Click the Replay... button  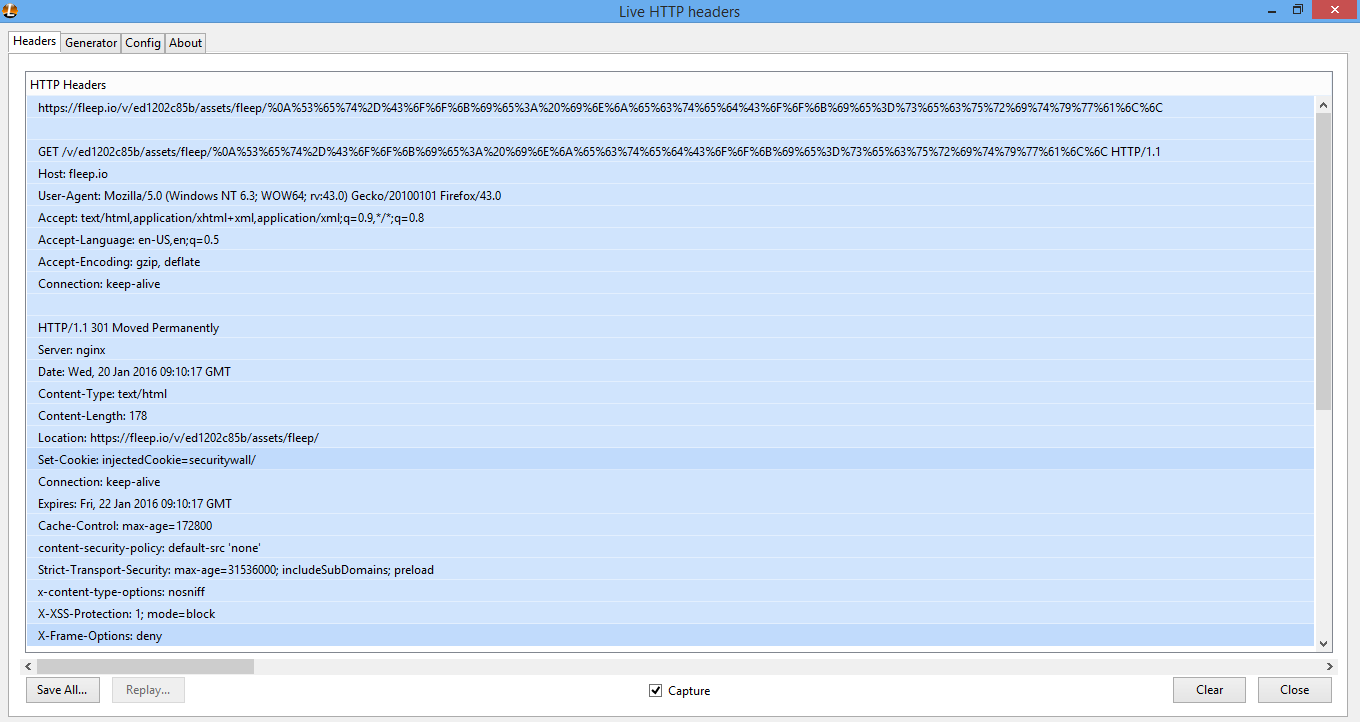(148, 690)
